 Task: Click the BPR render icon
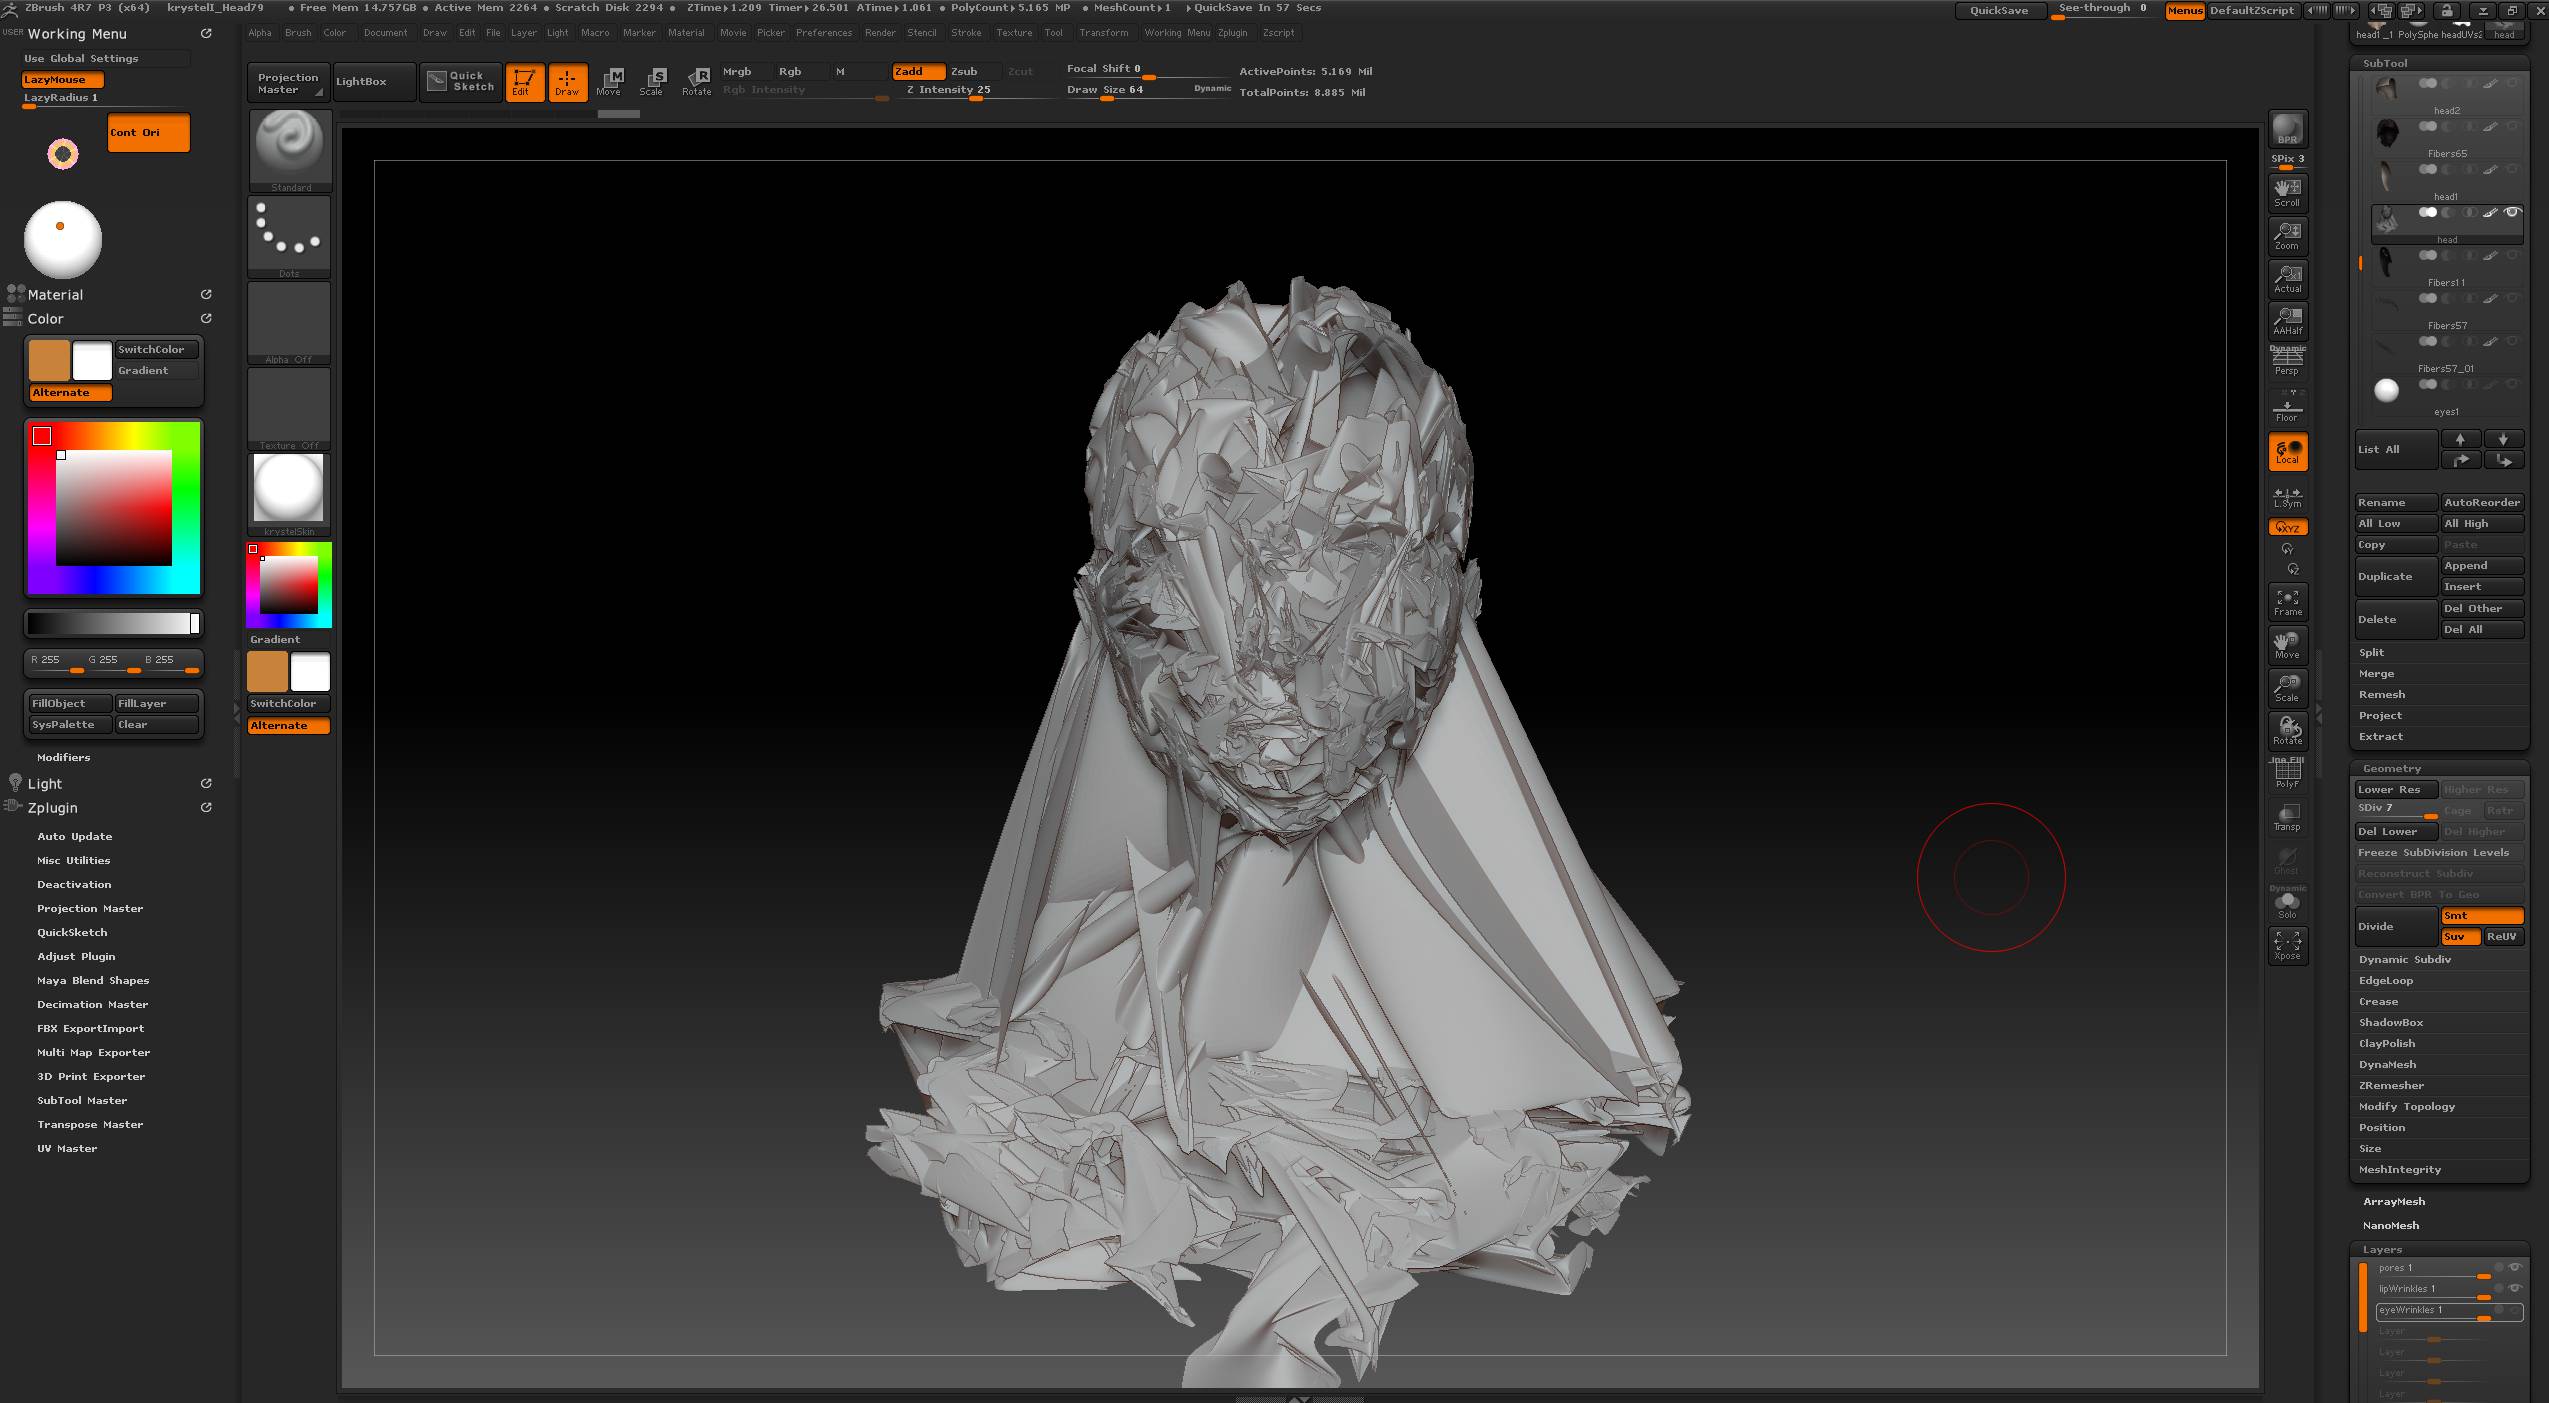[x=2287, y=129]
